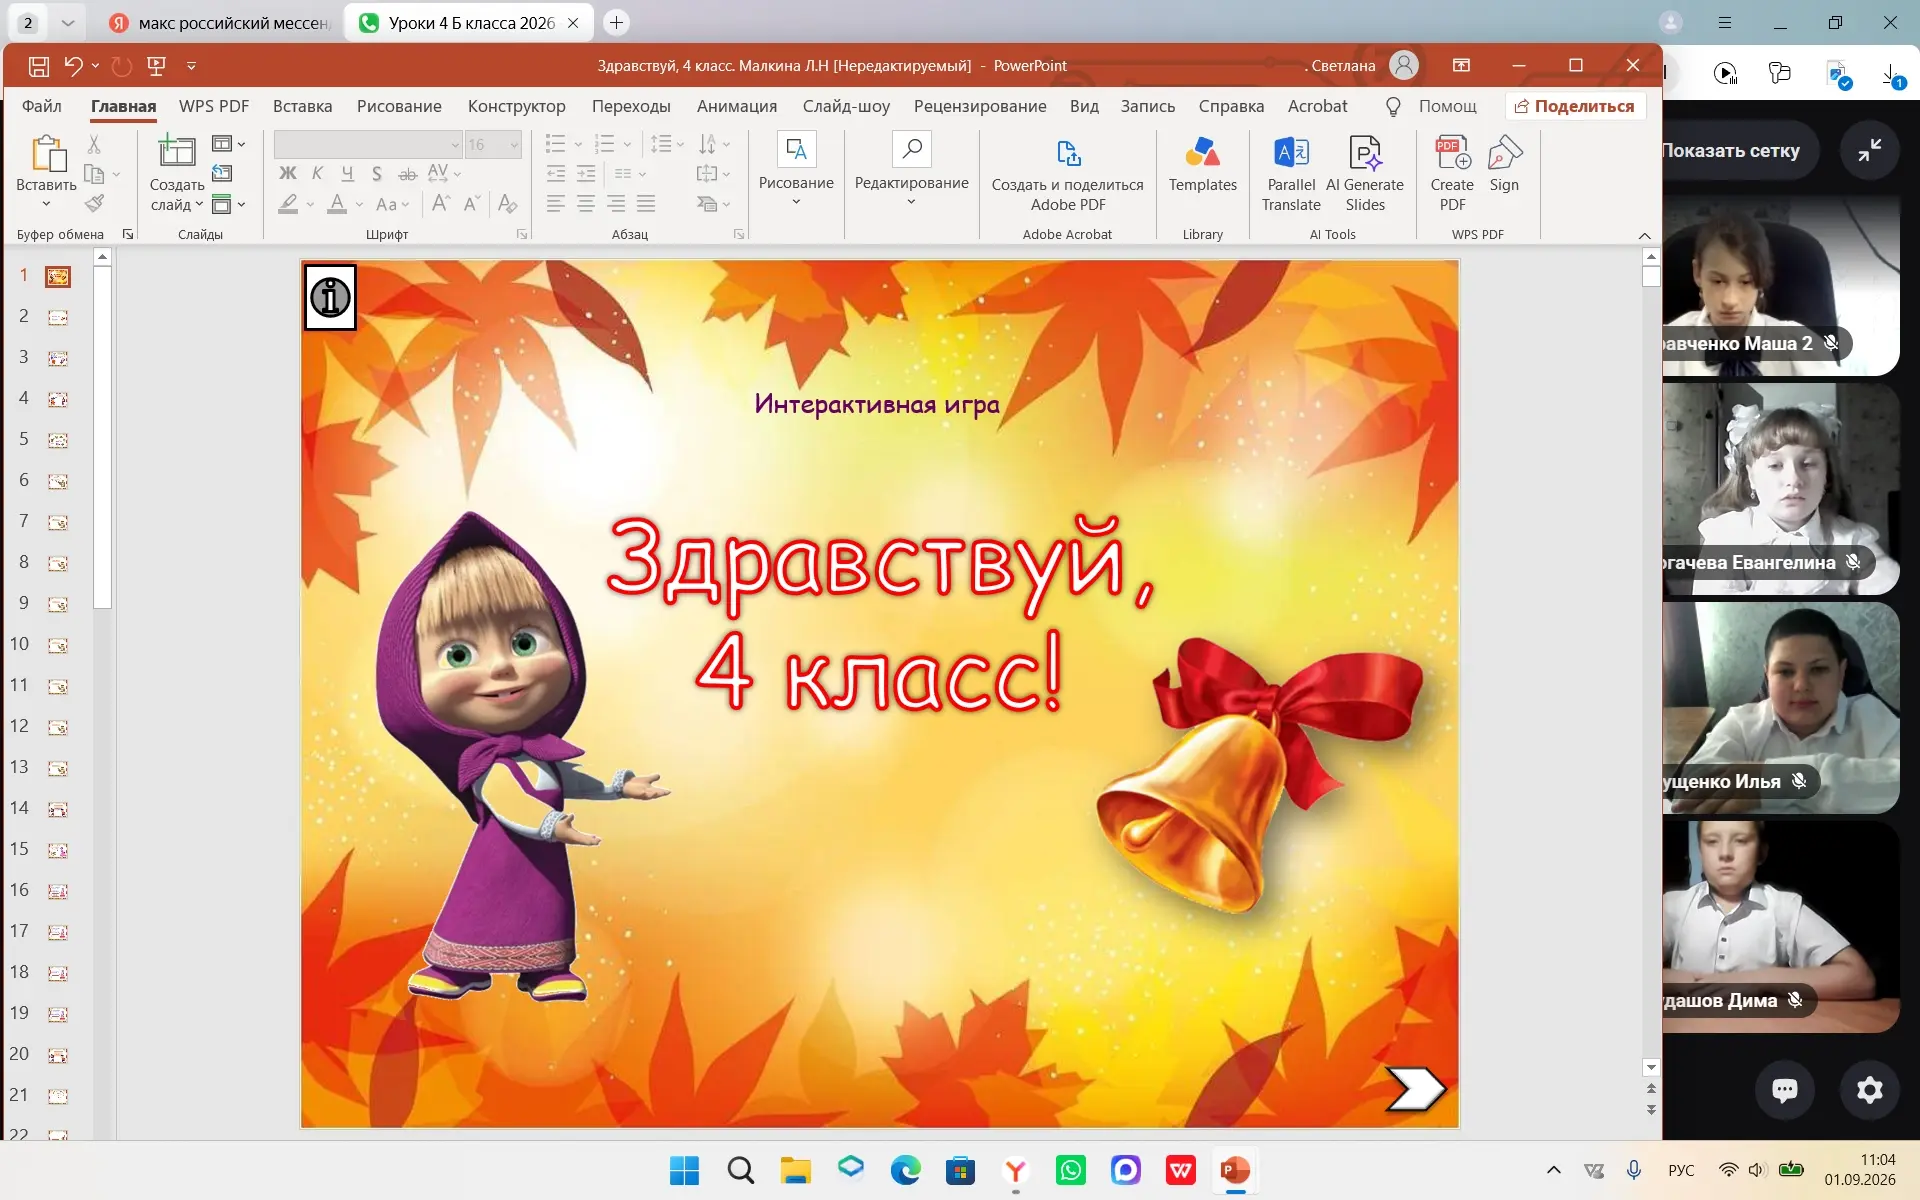The image size is (1920, 1200).
Task: Switch to the Вставка tab
Action: pyautogui.click(x=302, y=106)
